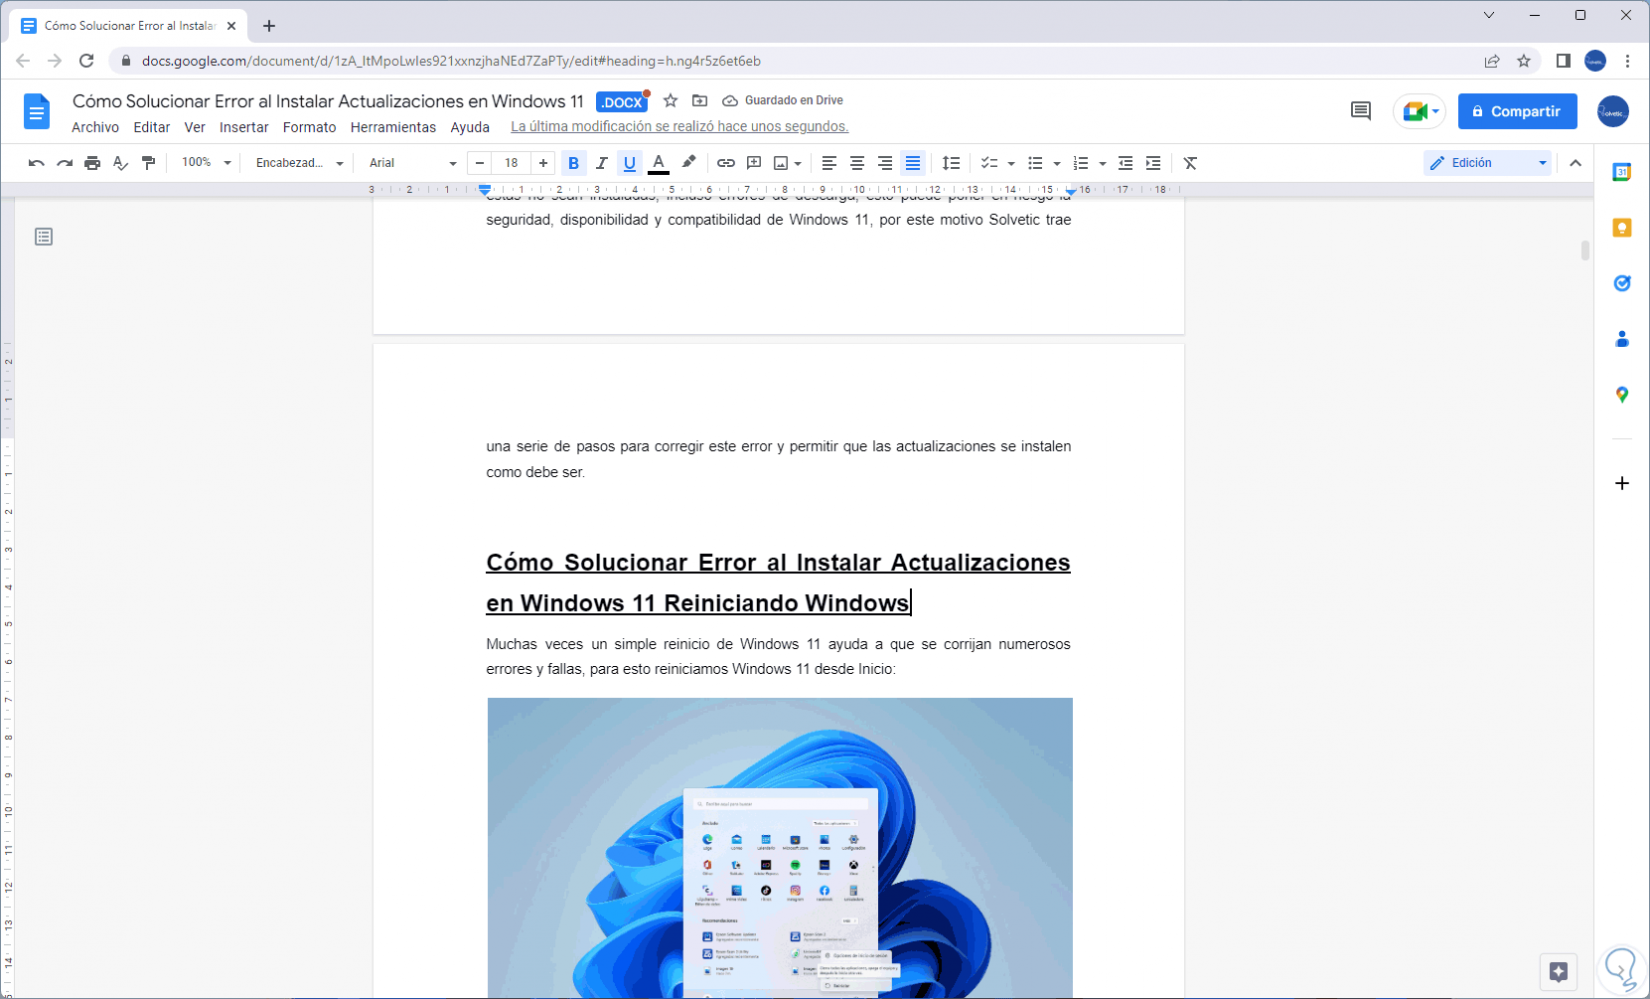Screen dimensions: 1650x999
Task: Open the Google account avatar in Docs
Action: (1612, 111)
